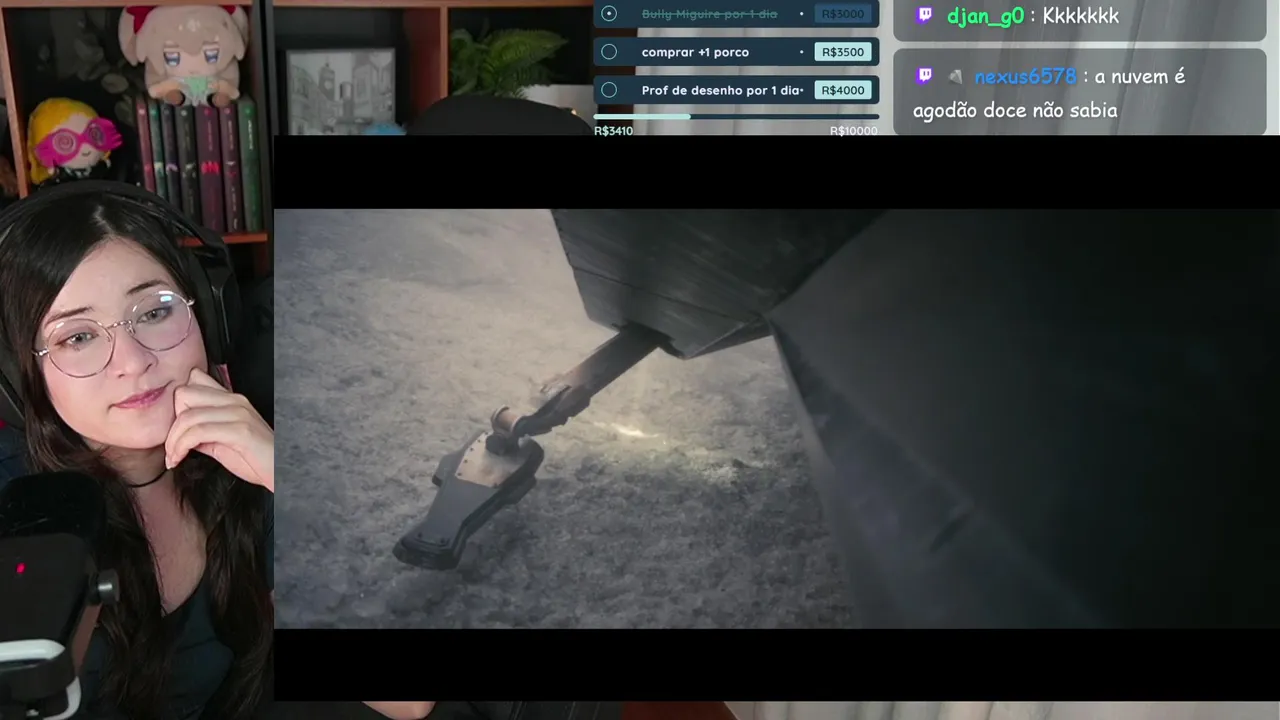Click the 'Prof de desenho por 1 dia' text
The width and height of the screenshot is (1280, 720).
click(722, 90)
